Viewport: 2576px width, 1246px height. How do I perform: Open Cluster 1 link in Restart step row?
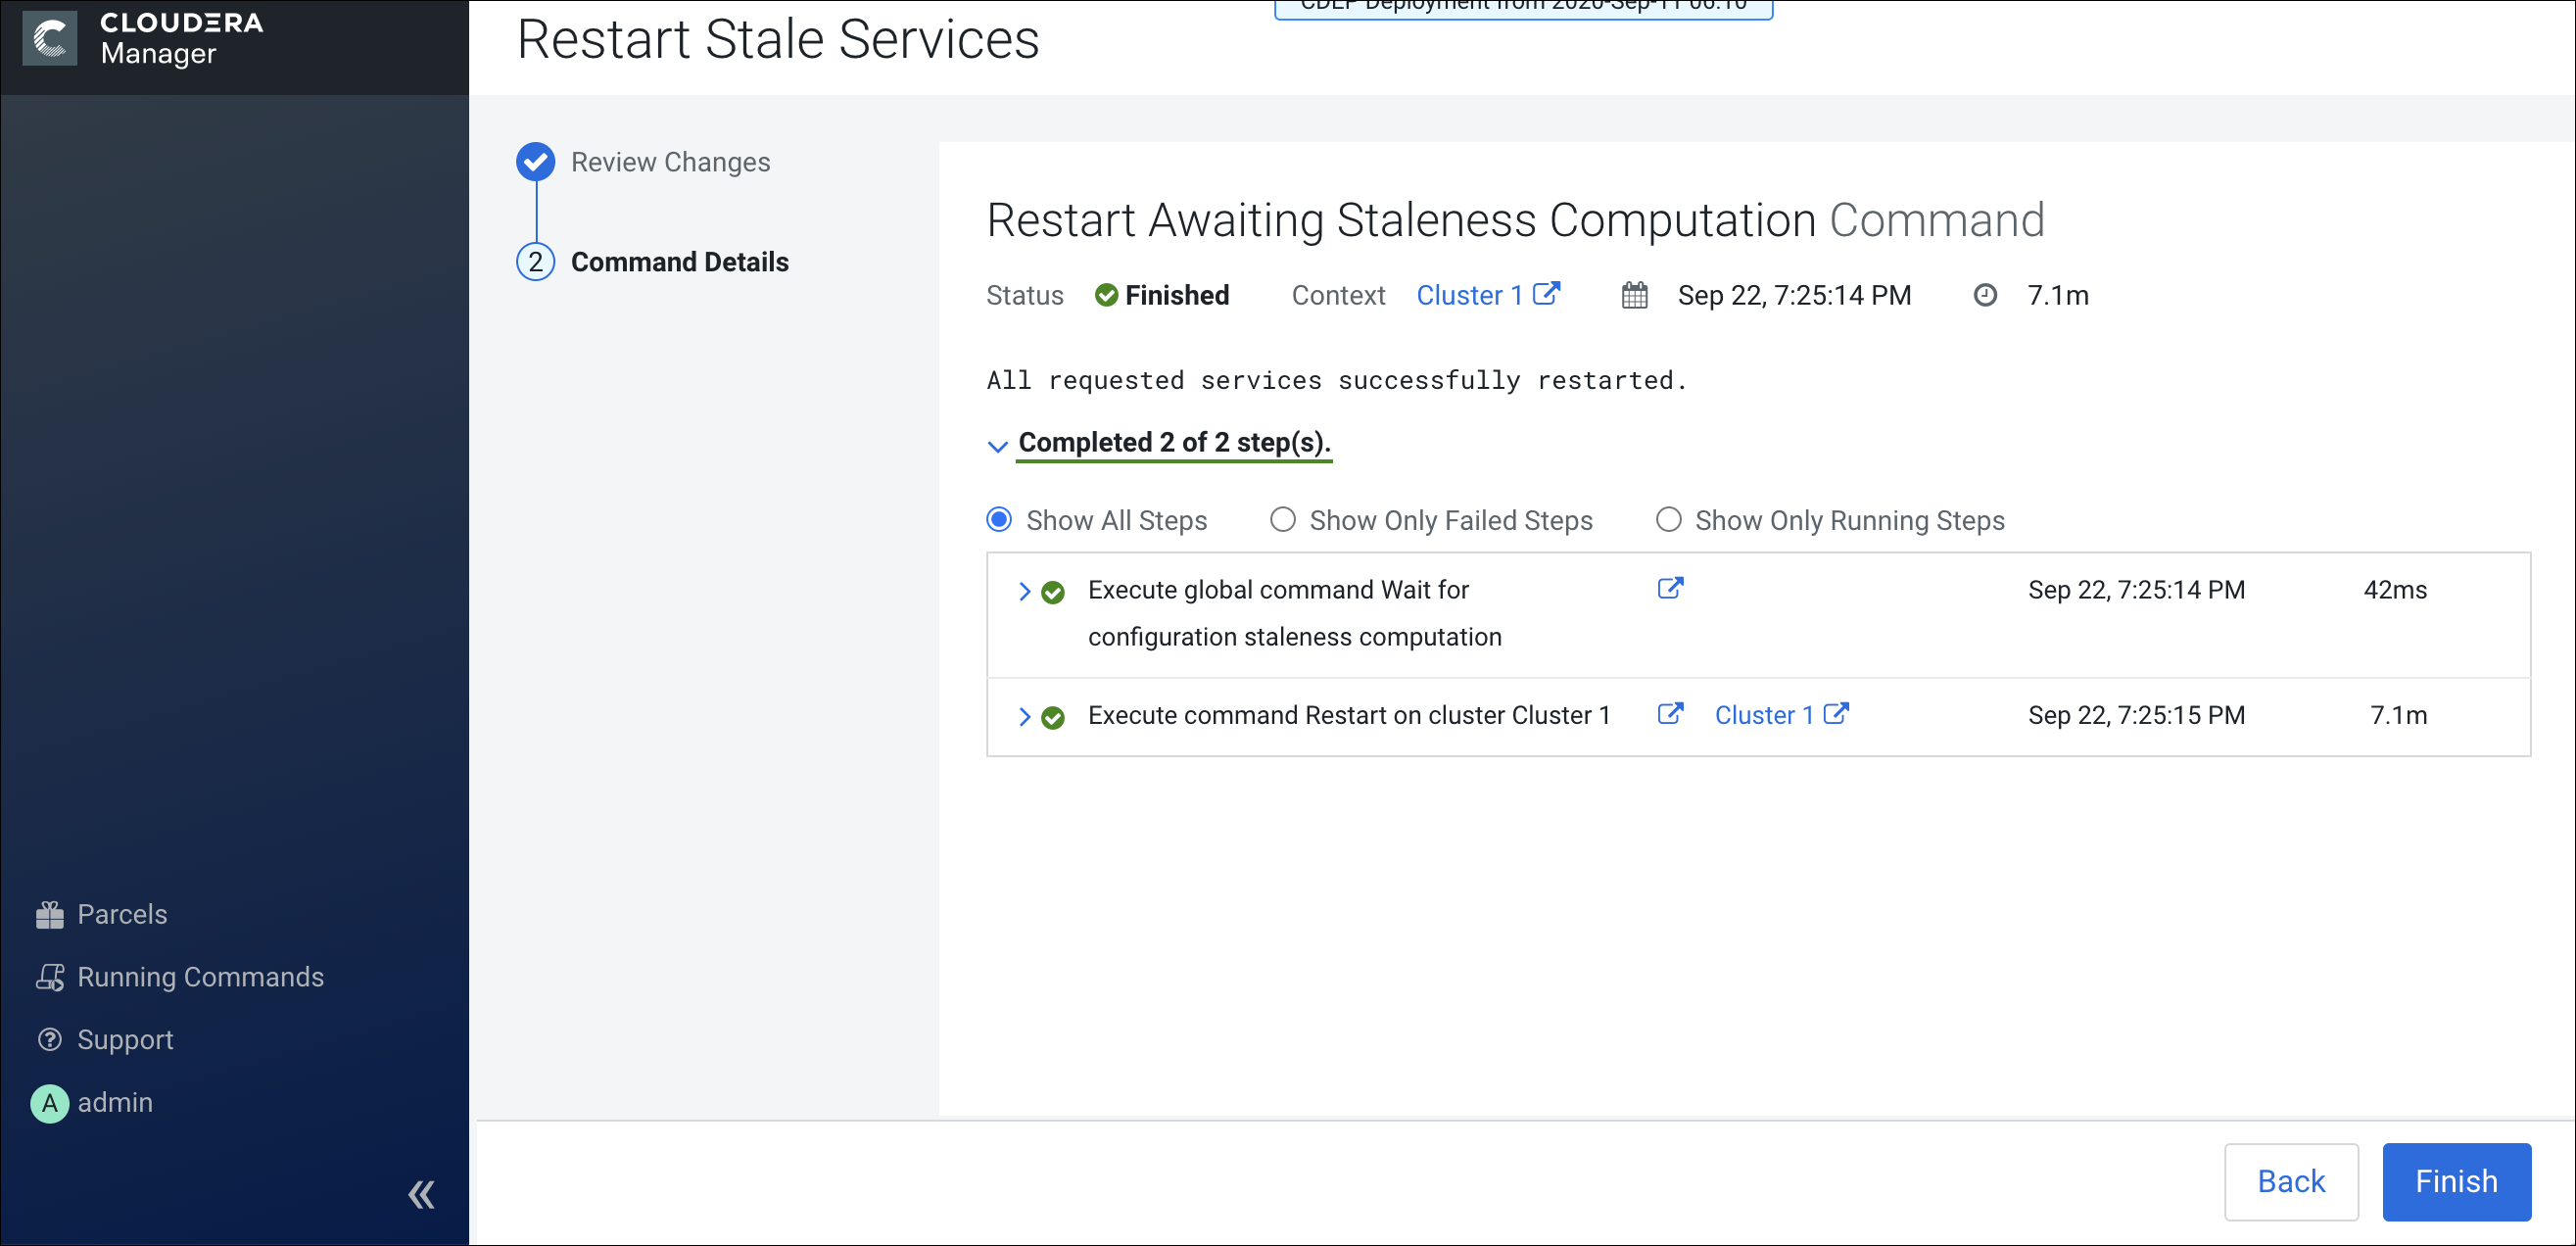pyautogui.click(x=1763, y=715)
